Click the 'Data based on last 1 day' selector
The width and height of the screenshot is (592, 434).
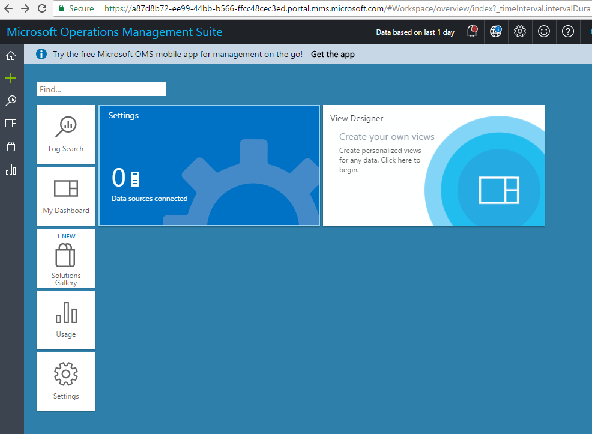(415, 32)
